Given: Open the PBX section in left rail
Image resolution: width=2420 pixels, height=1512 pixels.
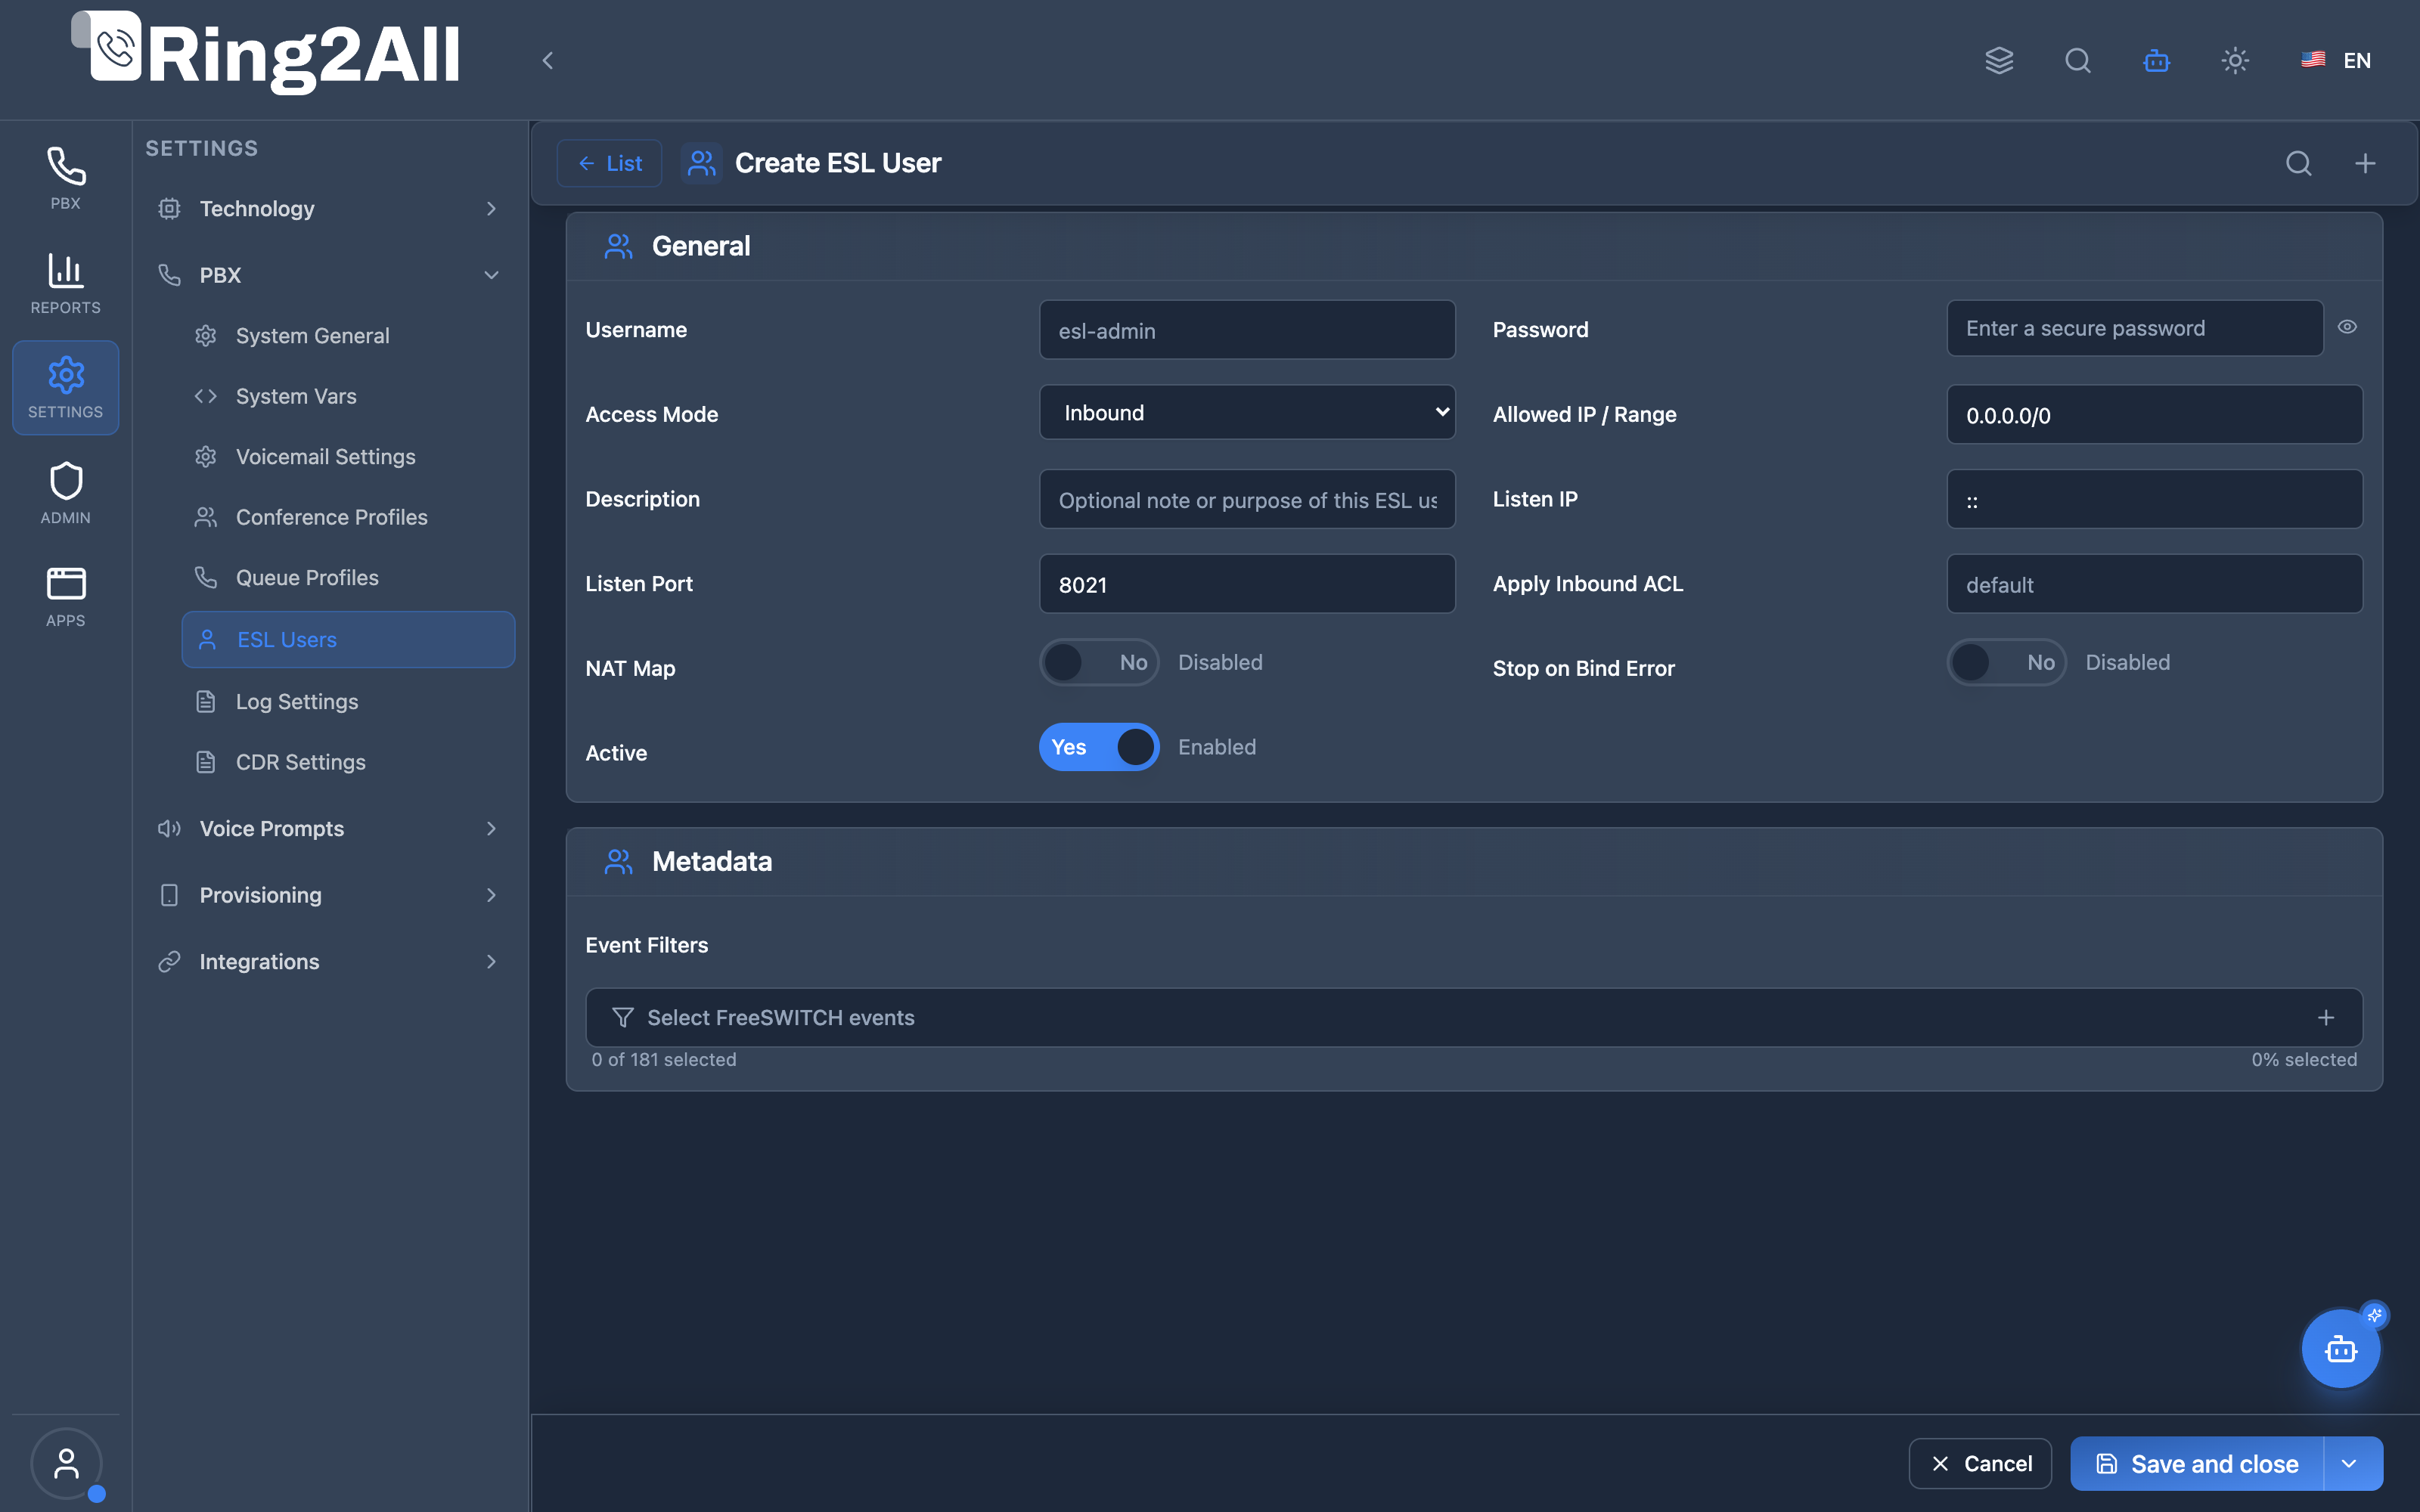Looking at the screenshot, I should [66, 178].
